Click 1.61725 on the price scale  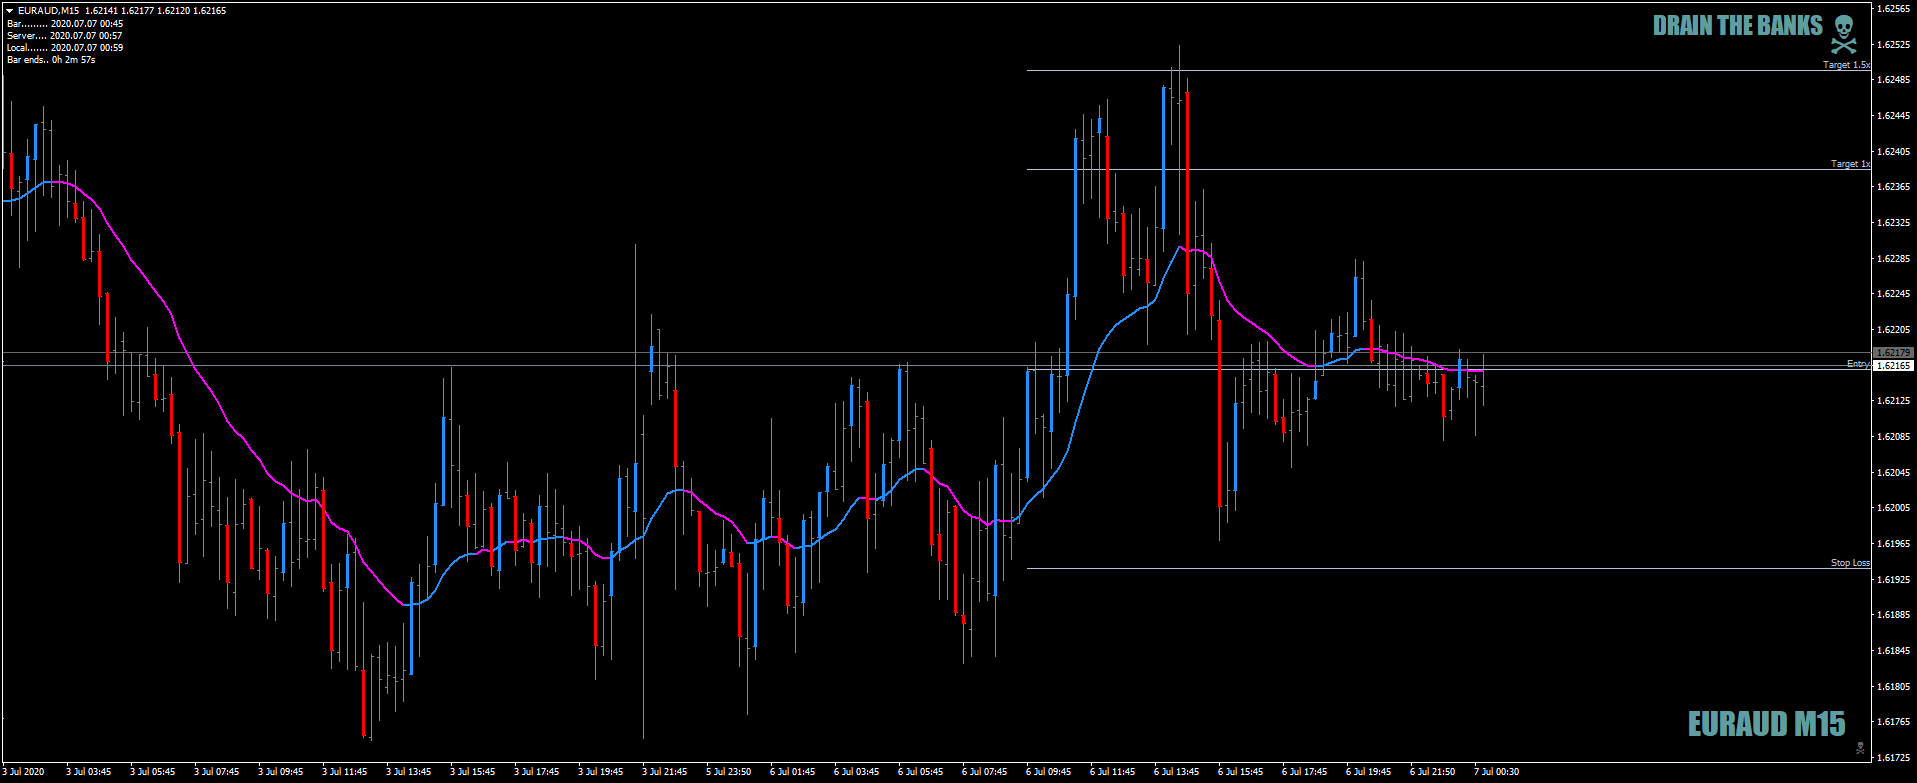point(1895,758)
